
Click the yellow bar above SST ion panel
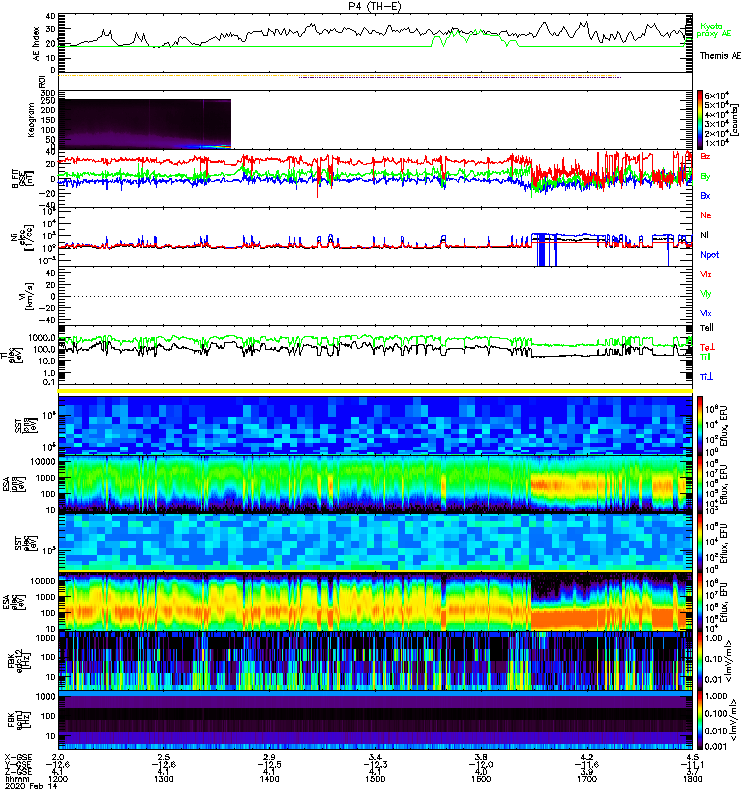pos(376,391)
